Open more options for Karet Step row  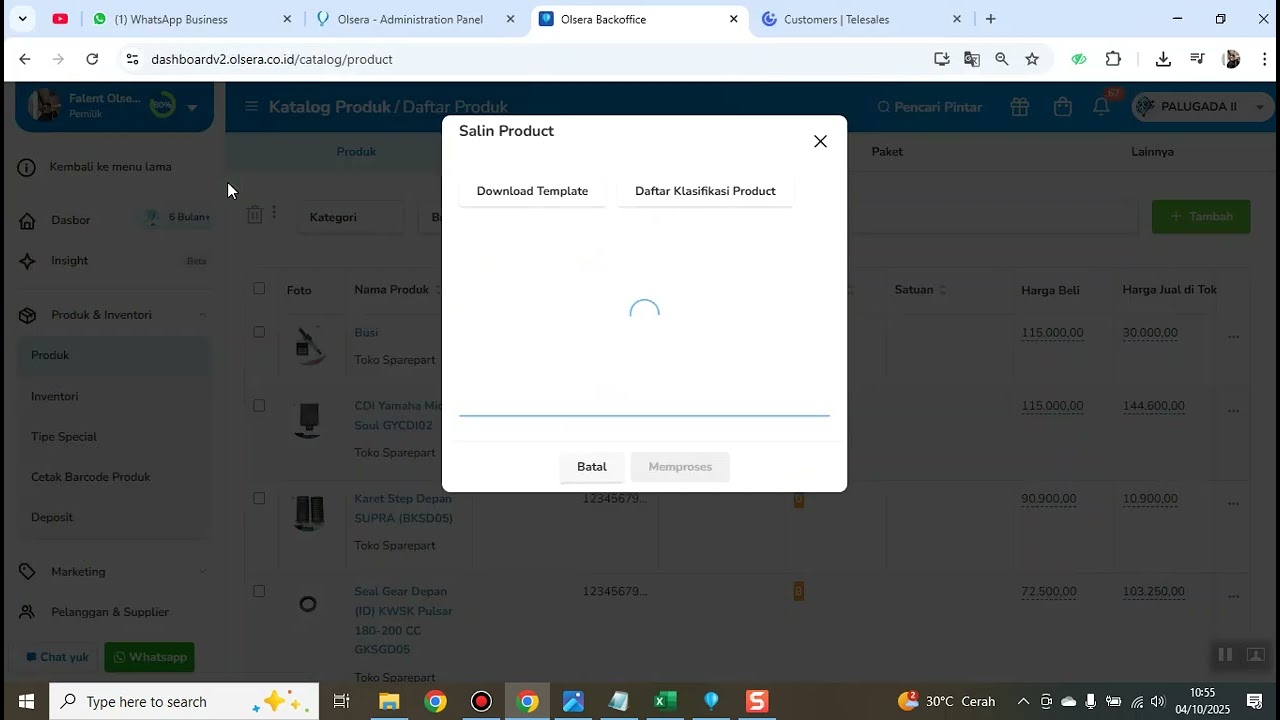point(1233,503)
